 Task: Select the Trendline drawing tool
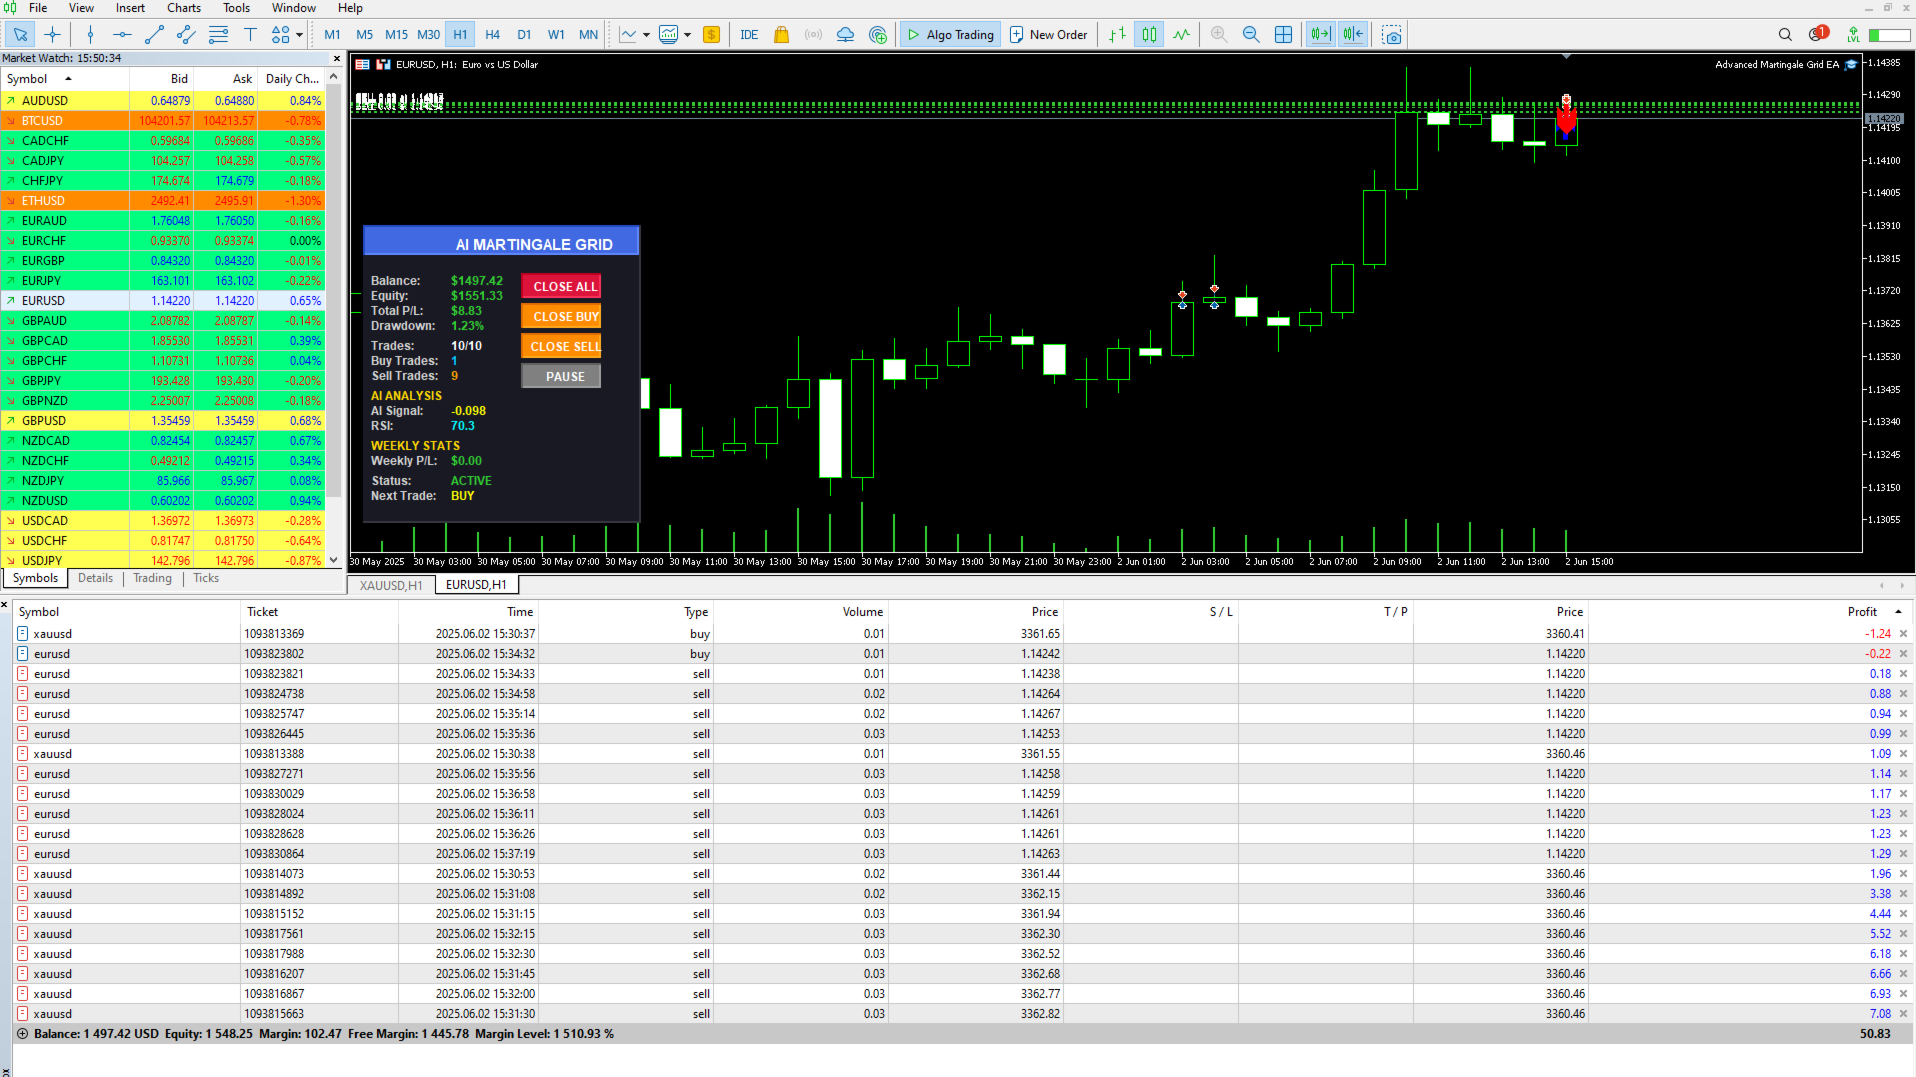[x=154, y=34]
